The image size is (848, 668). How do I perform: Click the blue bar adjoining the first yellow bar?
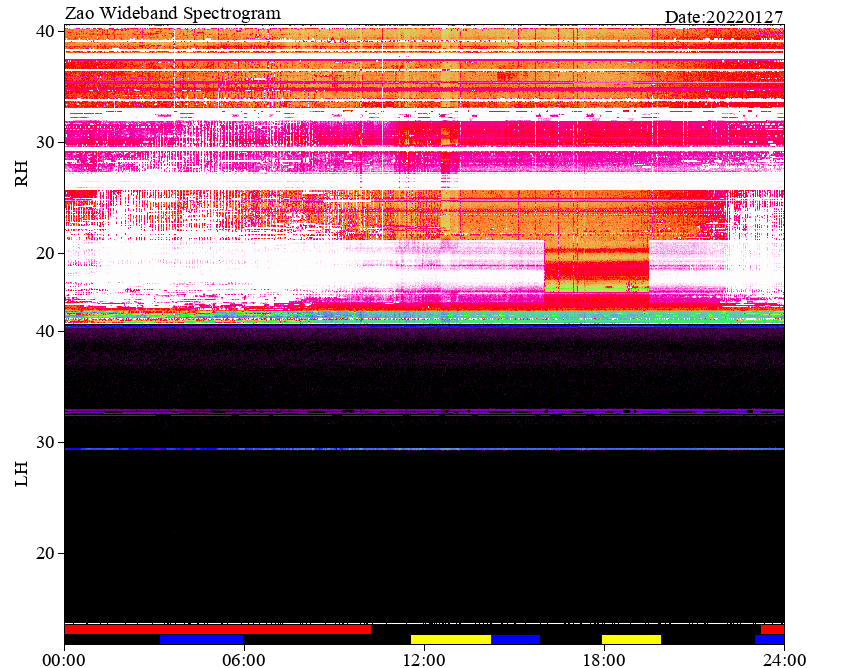pyautogui.click(x=515, y=639)
